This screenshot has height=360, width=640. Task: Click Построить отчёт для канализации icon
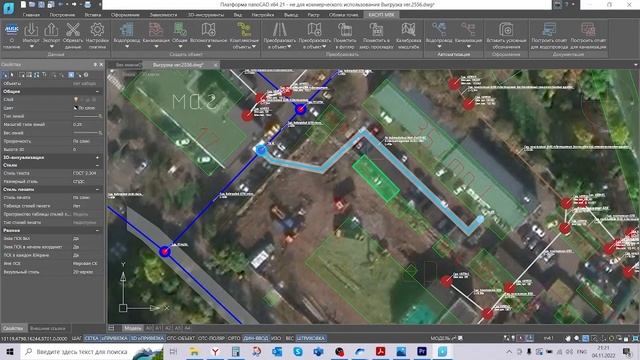(588, 30)
